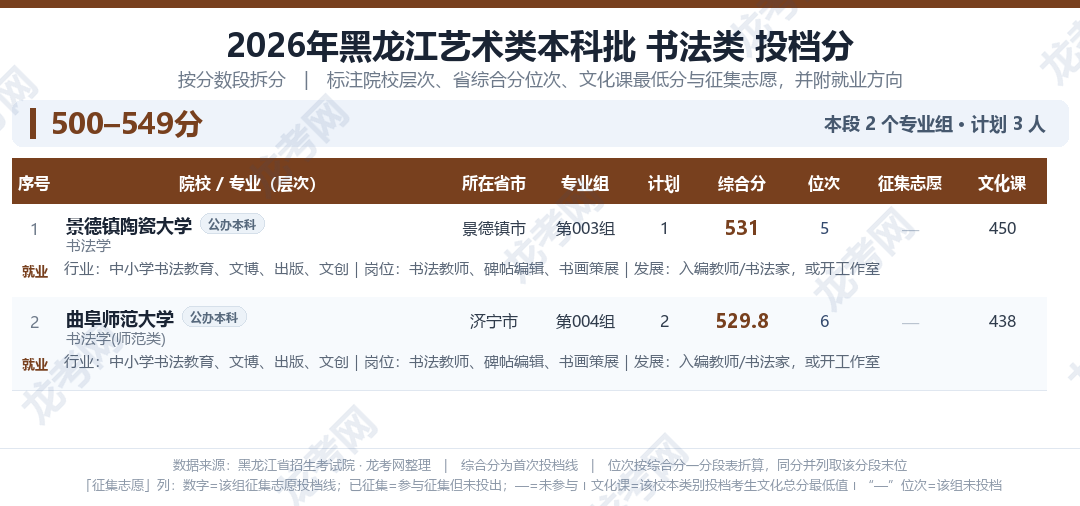The width and height of the screenshot is (1080, 506).
Task: Click the row number 2 cell
Action: (x=34, y=322)
